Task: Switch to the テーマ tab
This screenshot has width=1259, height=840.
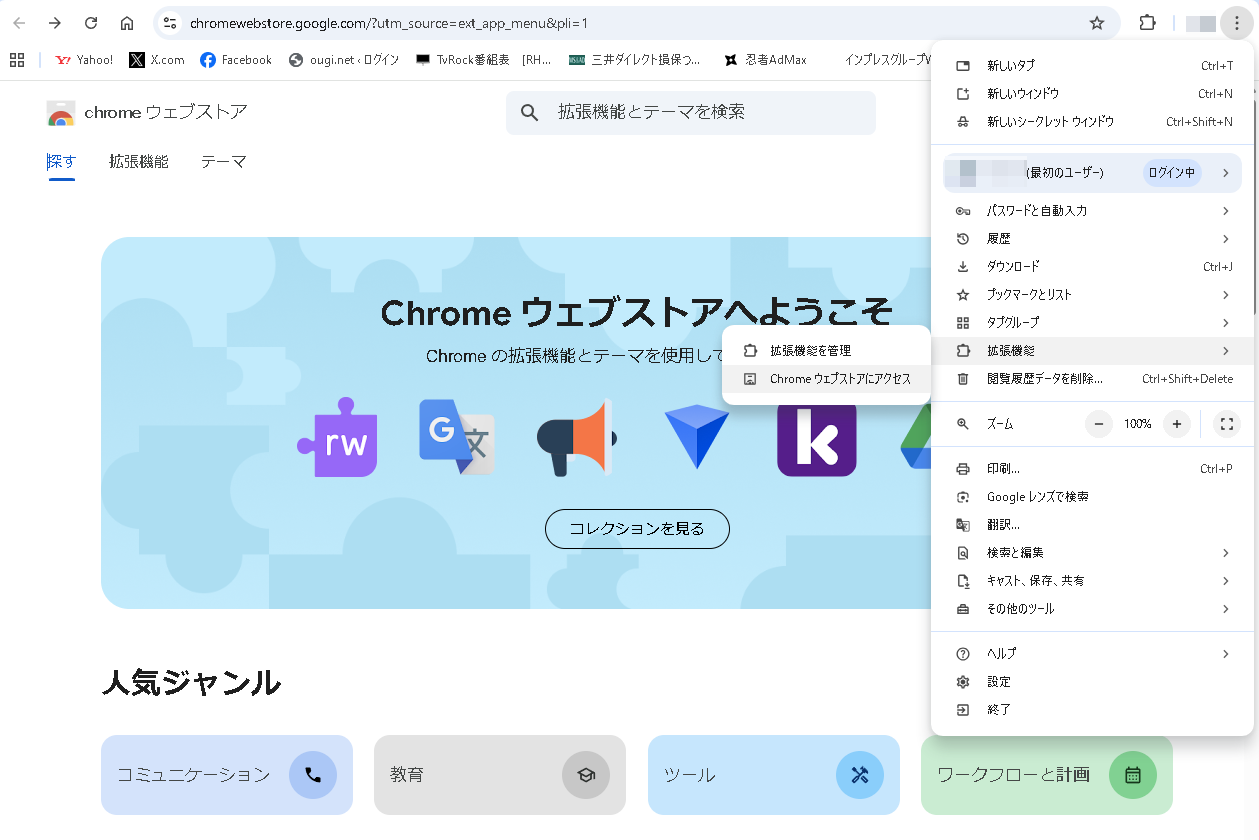Action: (222, 161)
